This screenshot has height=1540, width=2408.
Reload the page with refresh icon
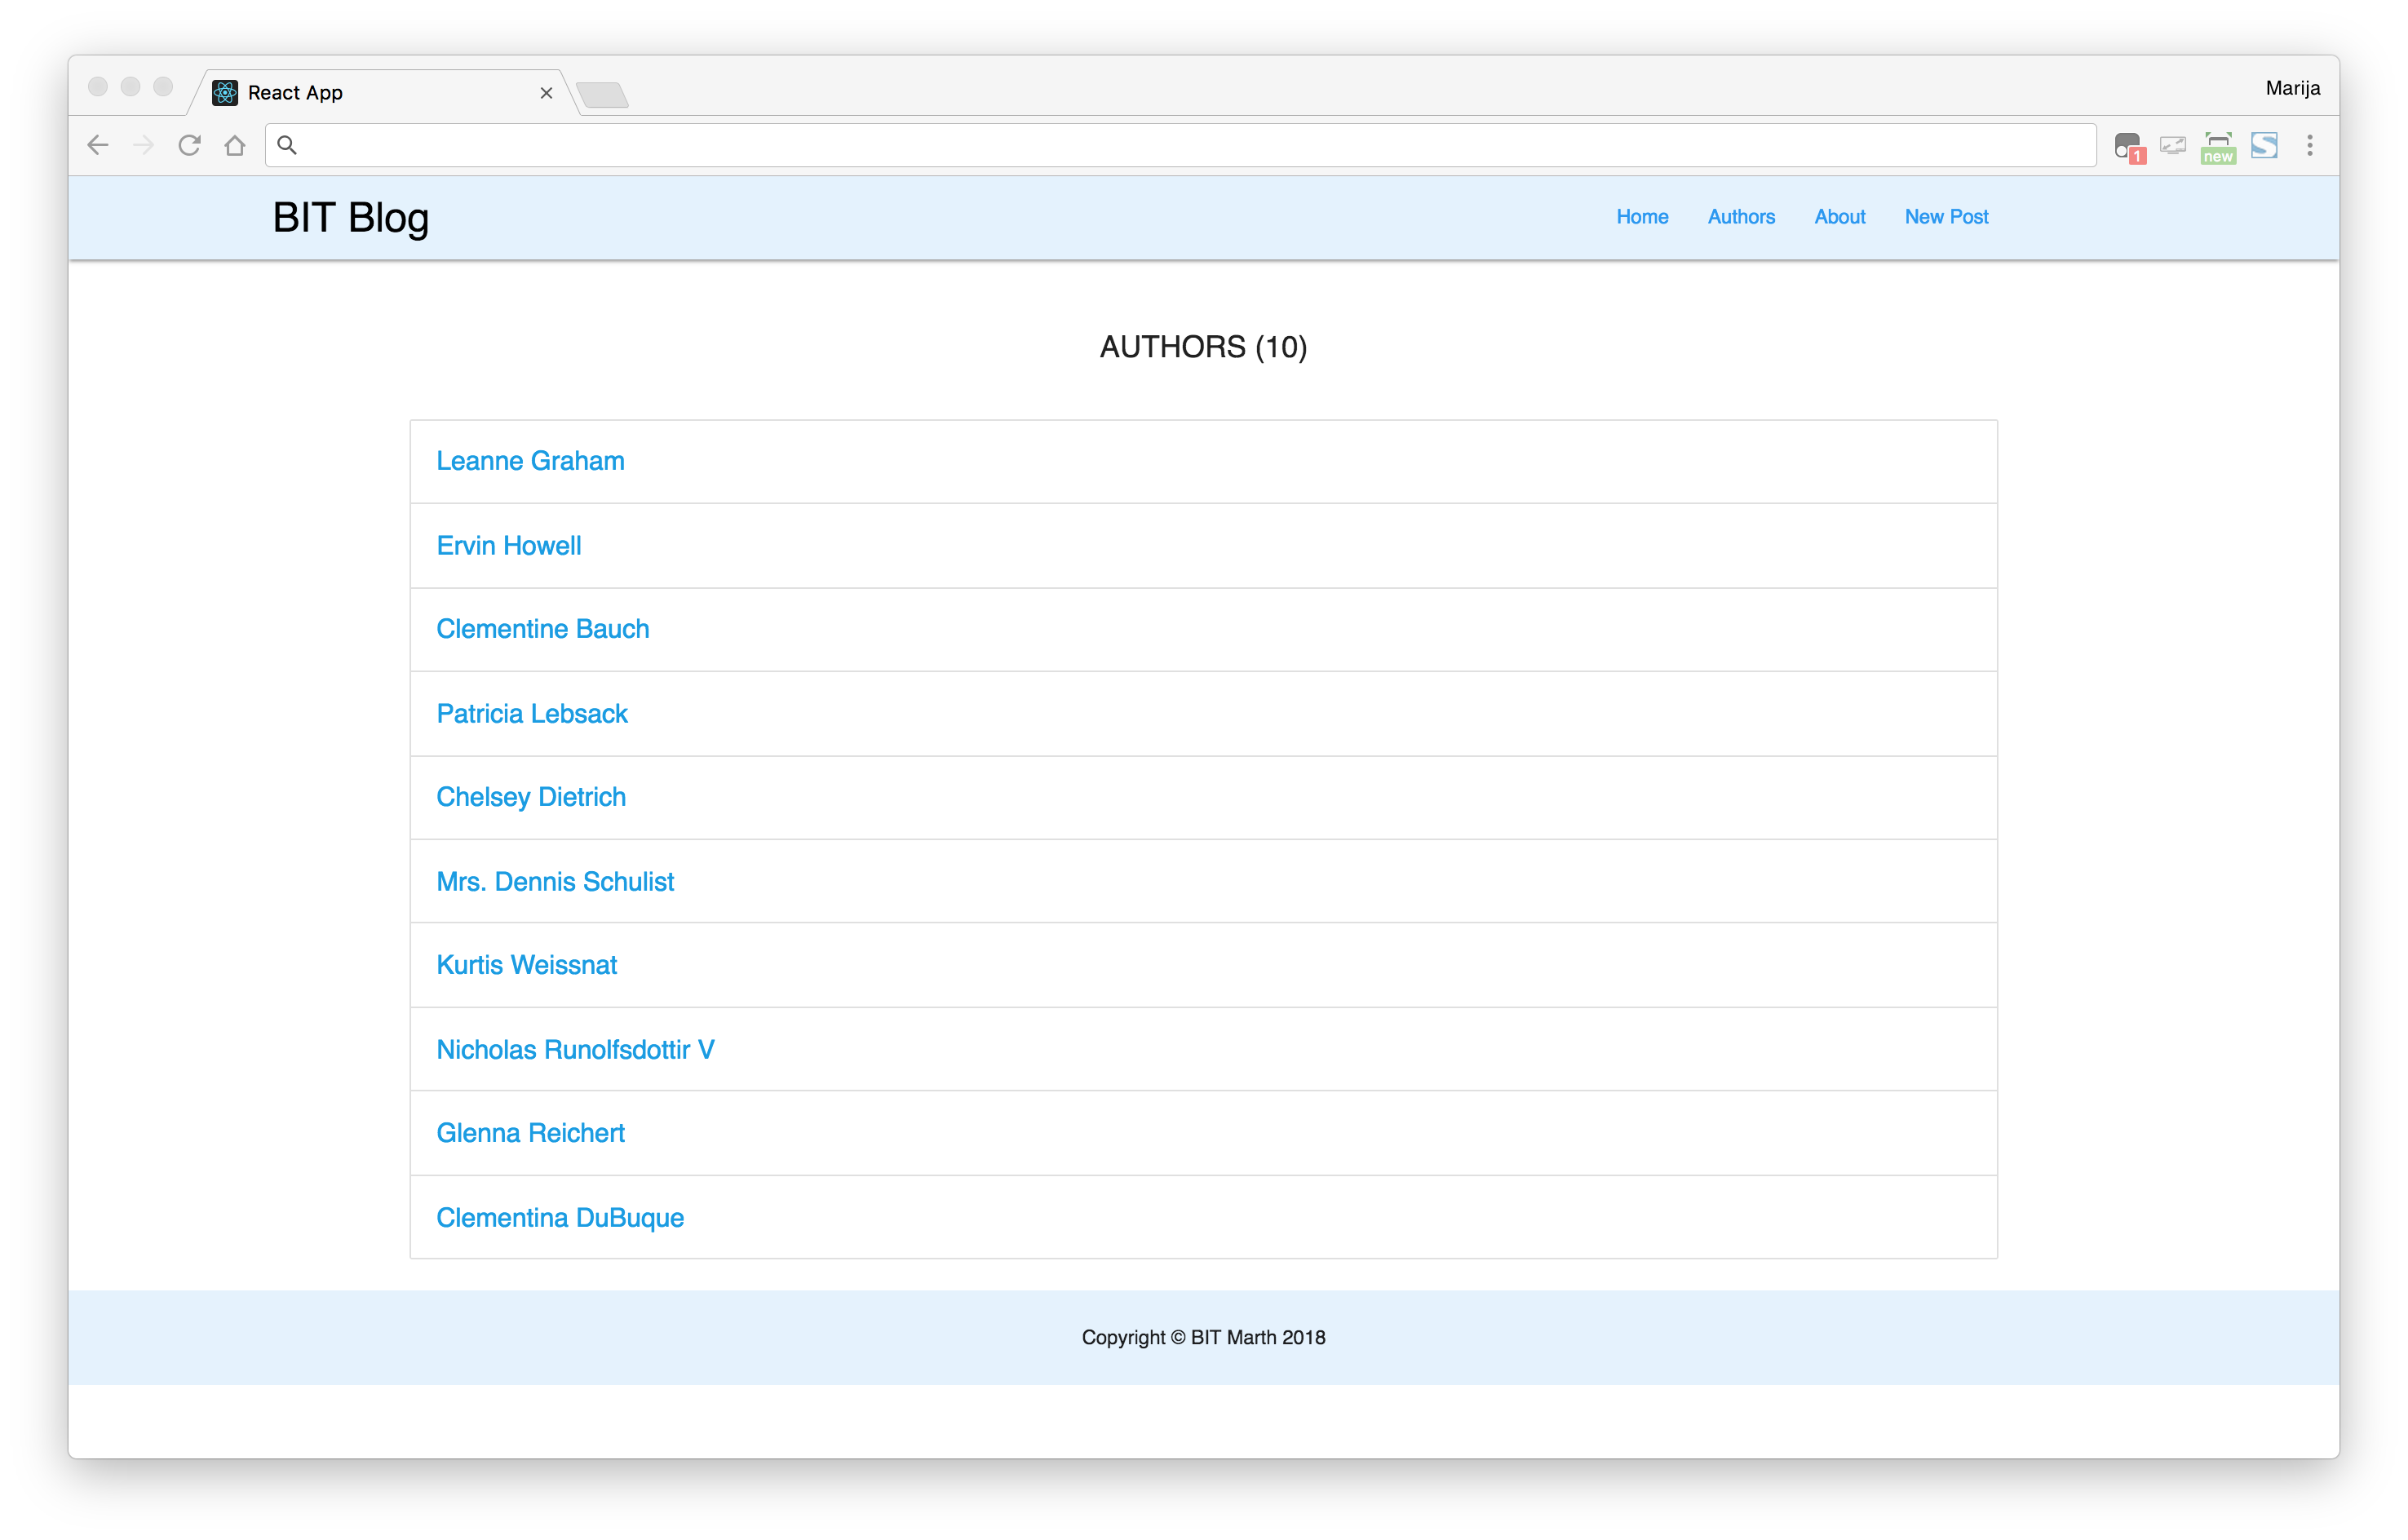pos(189,145)
